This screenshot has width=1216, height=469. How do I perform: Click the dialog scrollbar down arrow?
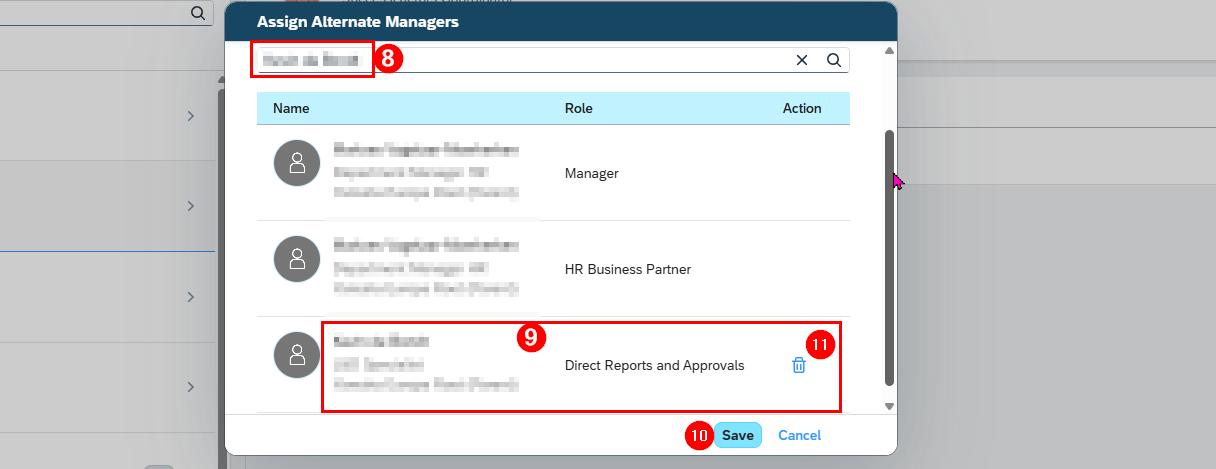890,406
